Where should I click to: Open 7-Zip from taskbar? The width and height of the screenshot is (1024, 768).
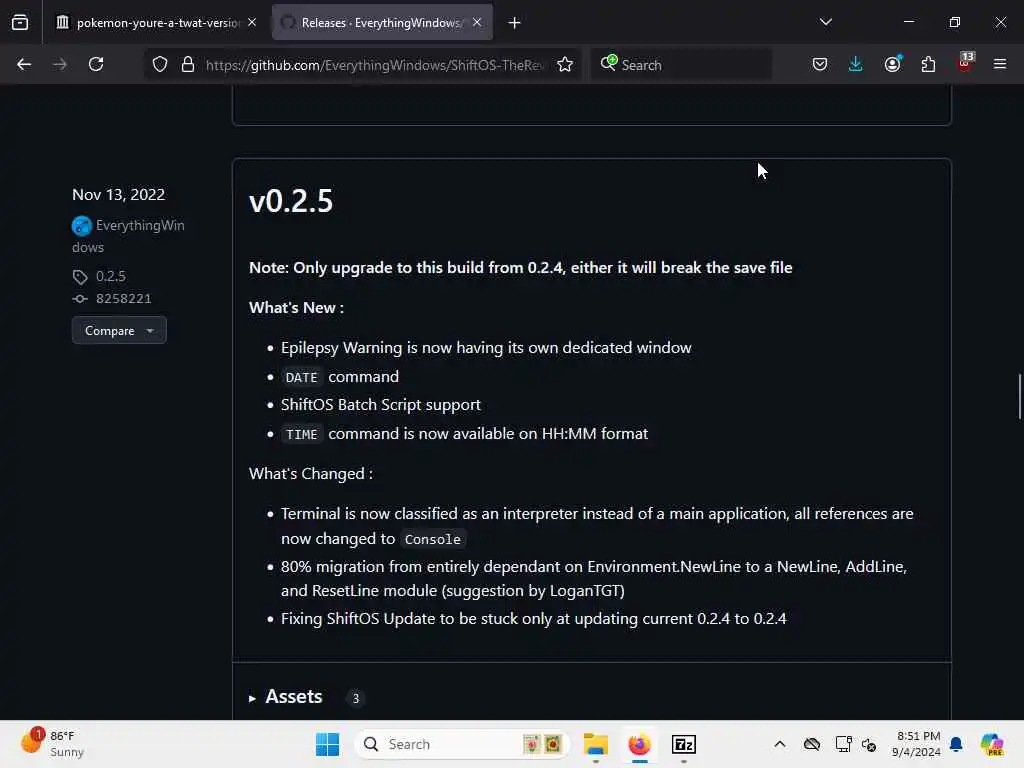click(x=684, y=744)
